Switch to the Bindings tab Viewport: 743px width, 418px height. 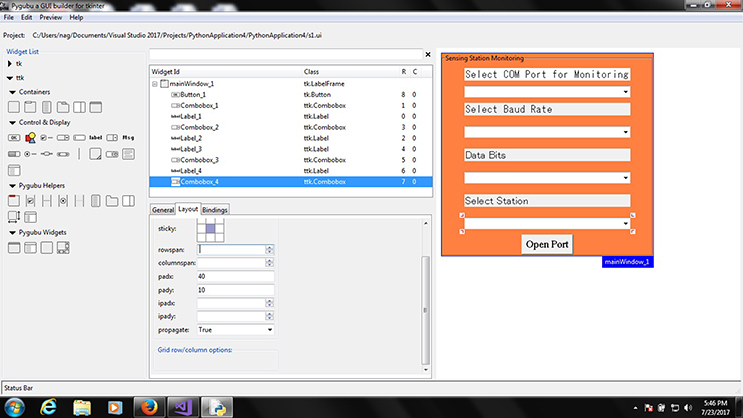pos(215,209)
